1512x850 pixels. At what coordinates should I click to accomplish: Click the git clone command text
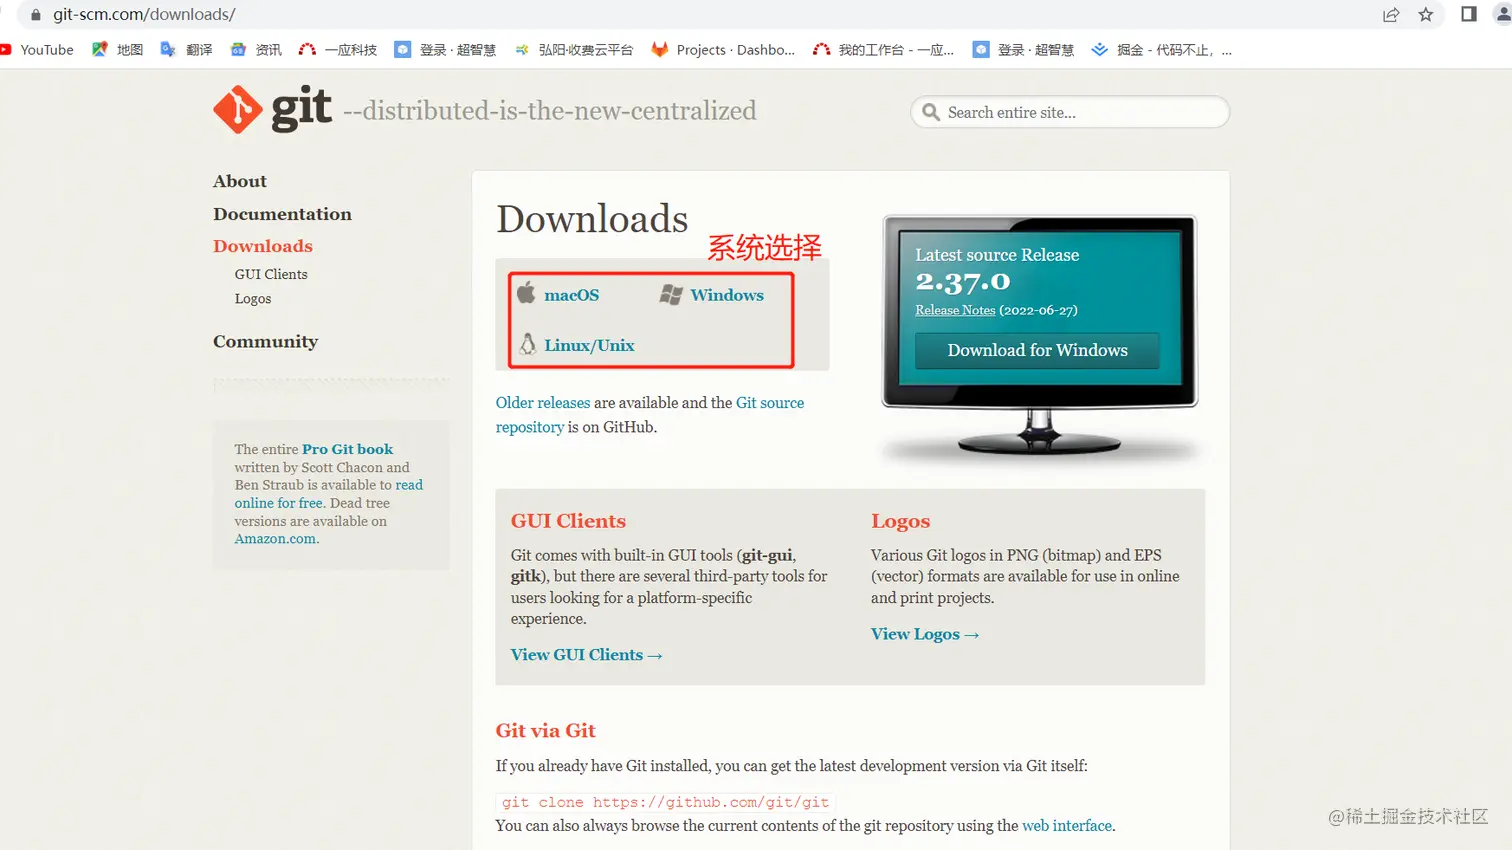[x=665, y=802]
